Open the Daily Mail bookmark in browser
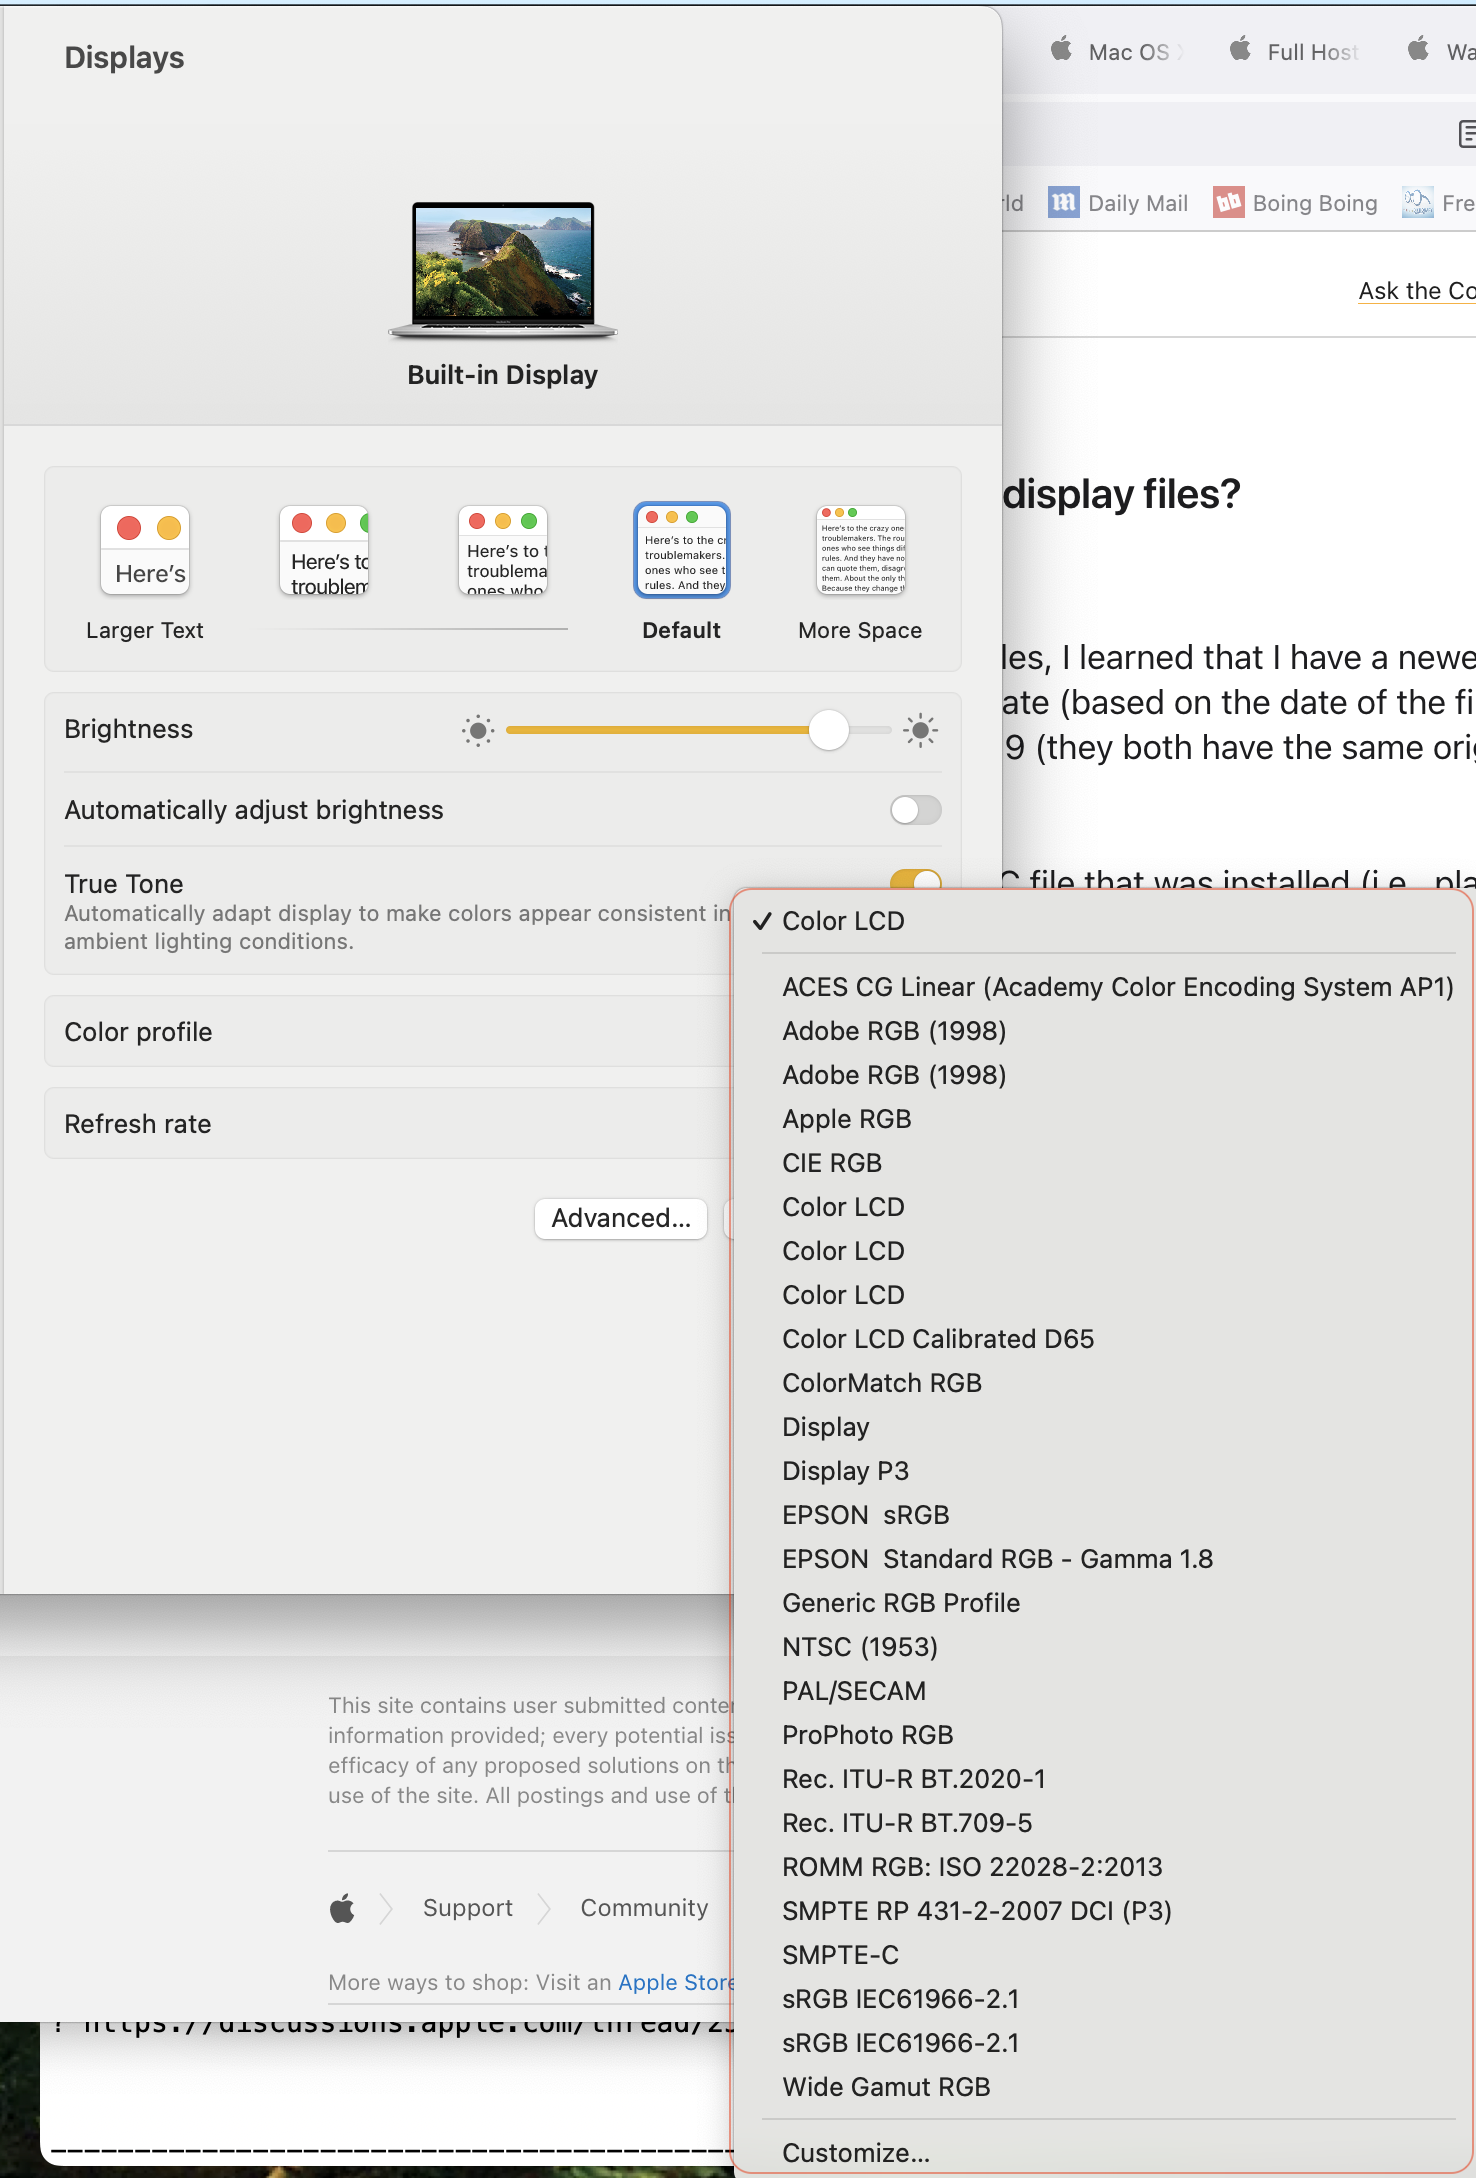The height and width of the screenshot is (2178, 1476). point(1118,203)
